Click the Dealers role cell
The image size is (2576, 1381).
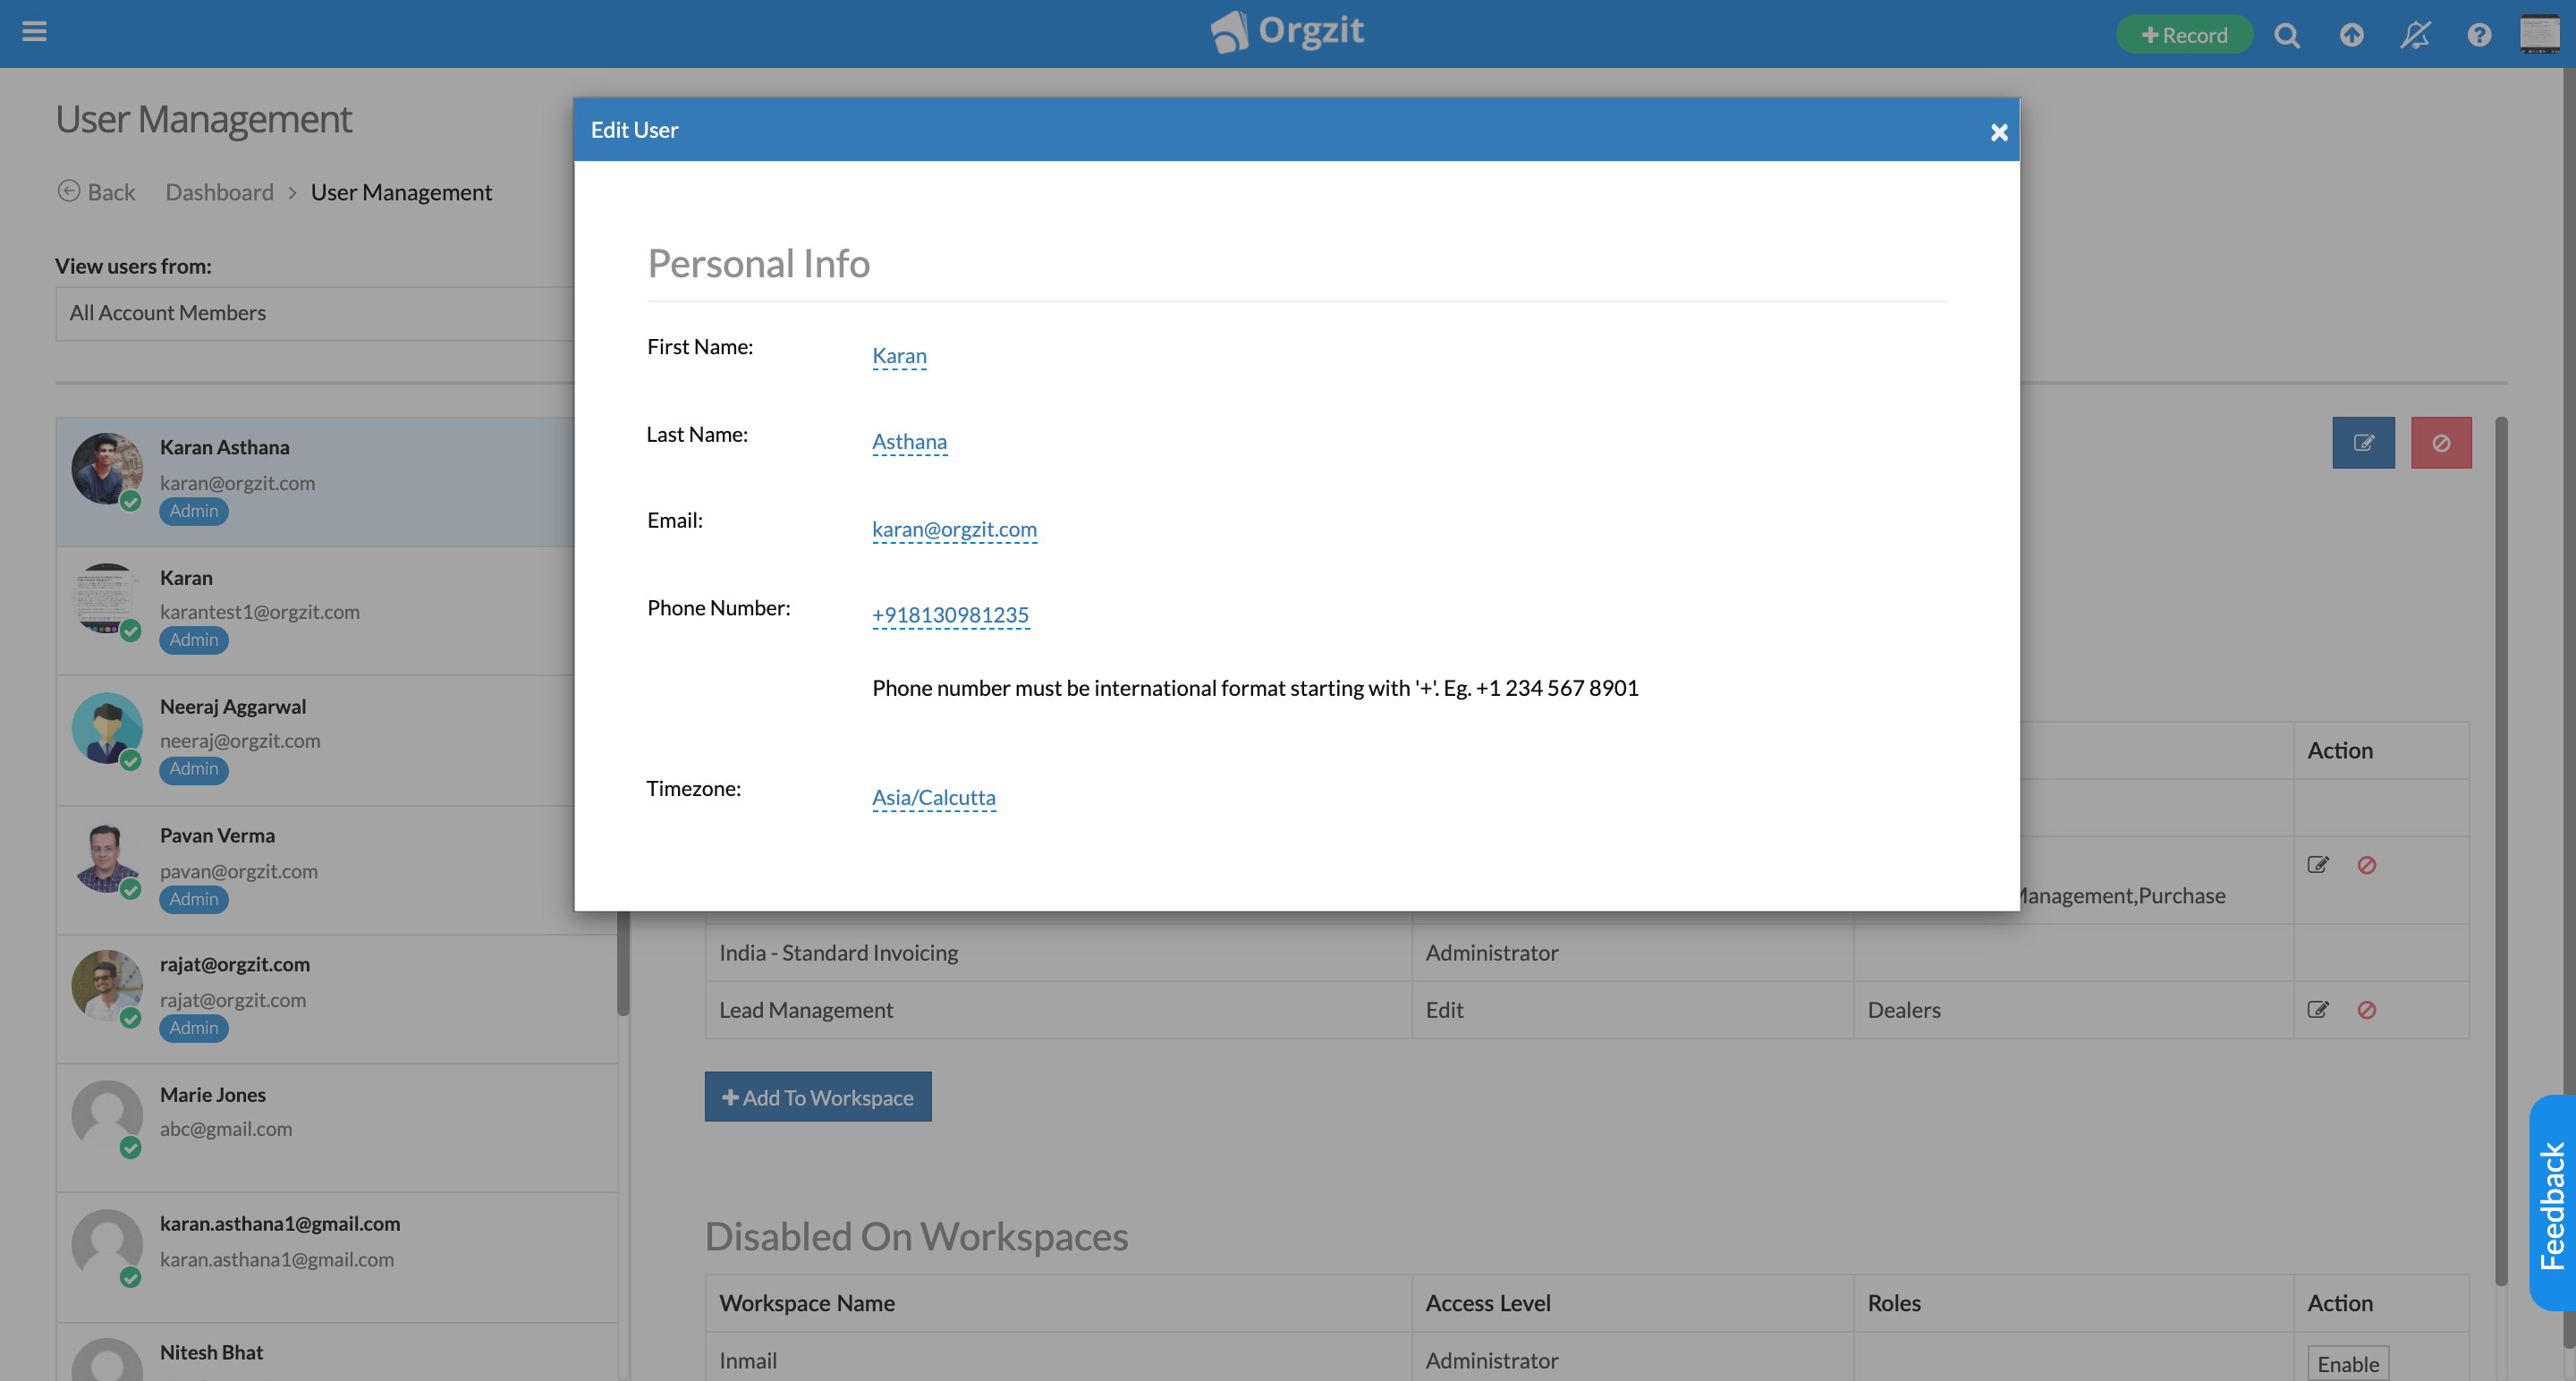coord(2073,1010)
